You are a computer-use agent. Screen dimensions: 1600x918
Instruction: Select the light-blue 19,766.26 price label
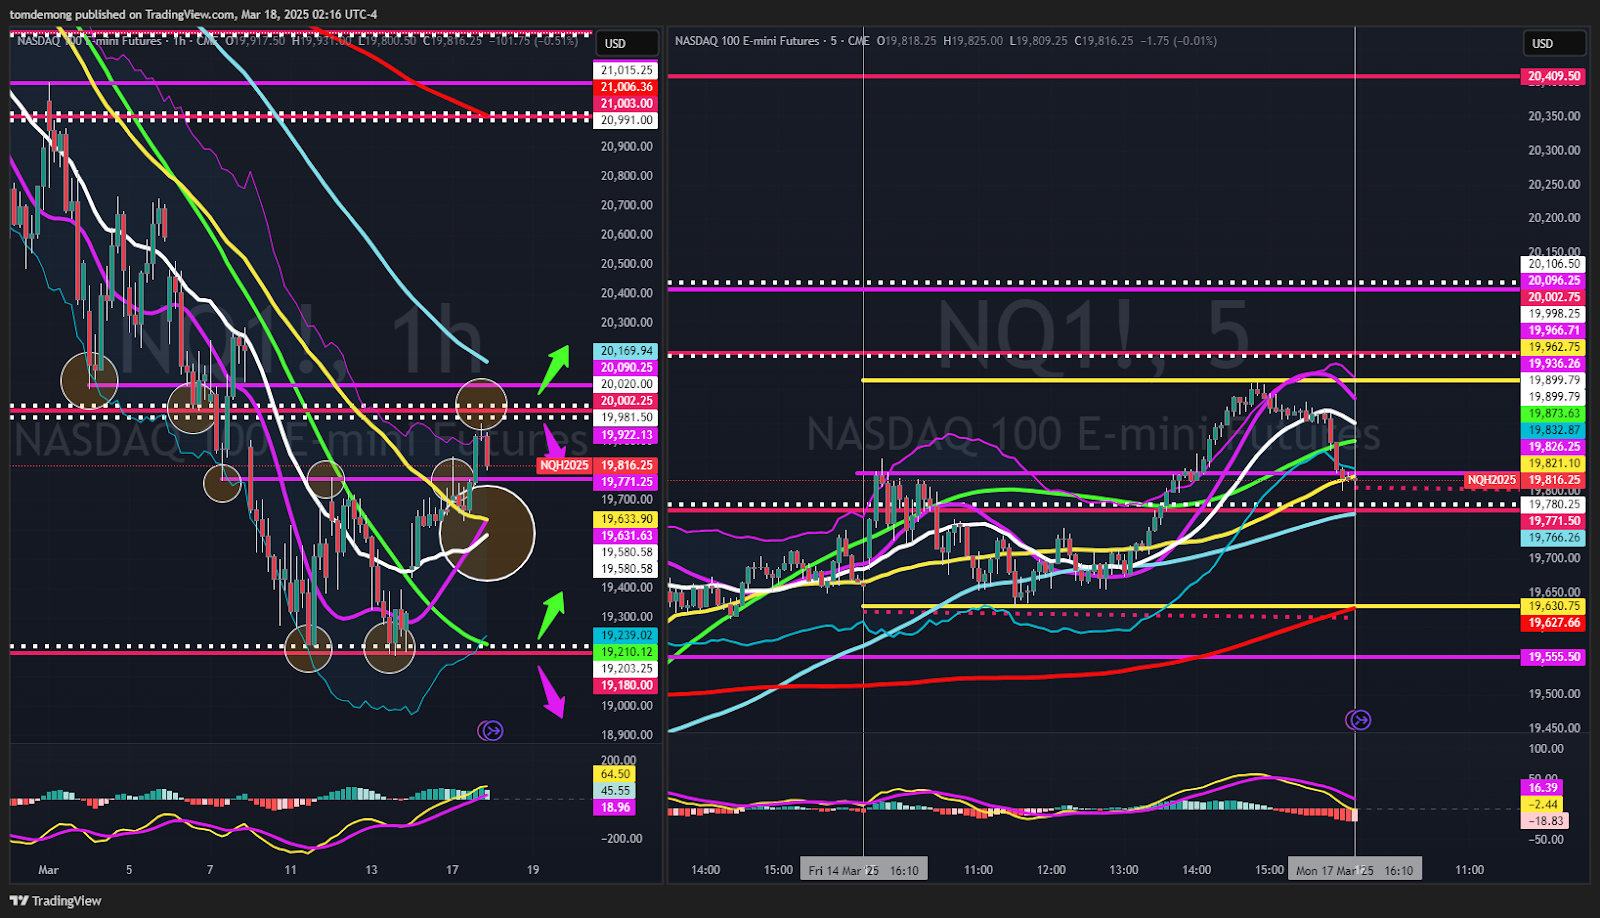[1554, 538]
